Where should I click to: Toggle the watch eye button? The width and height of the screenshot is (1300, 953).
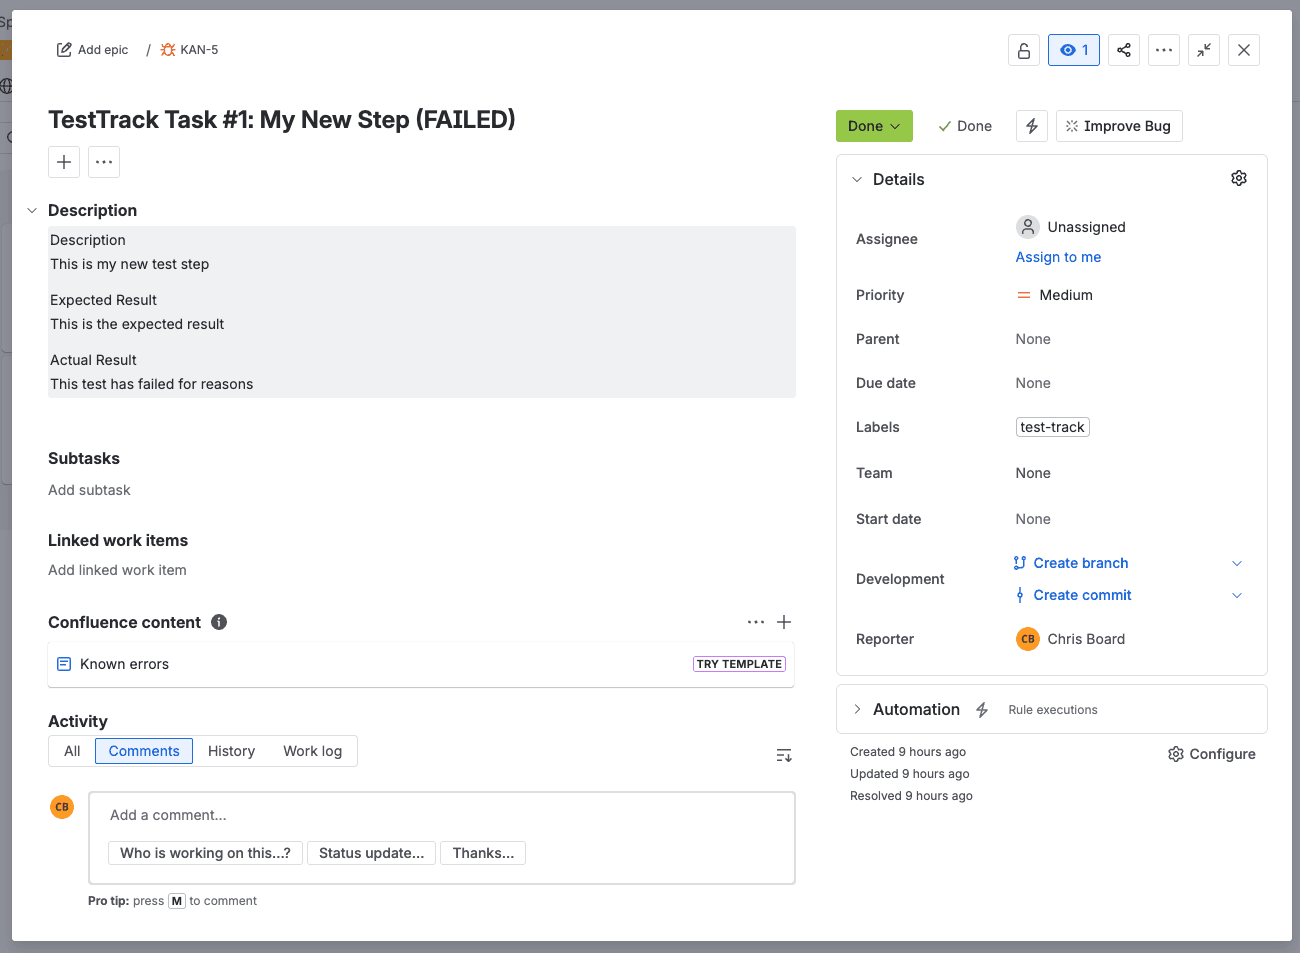pyautogui.click(x=1073, y=50)
